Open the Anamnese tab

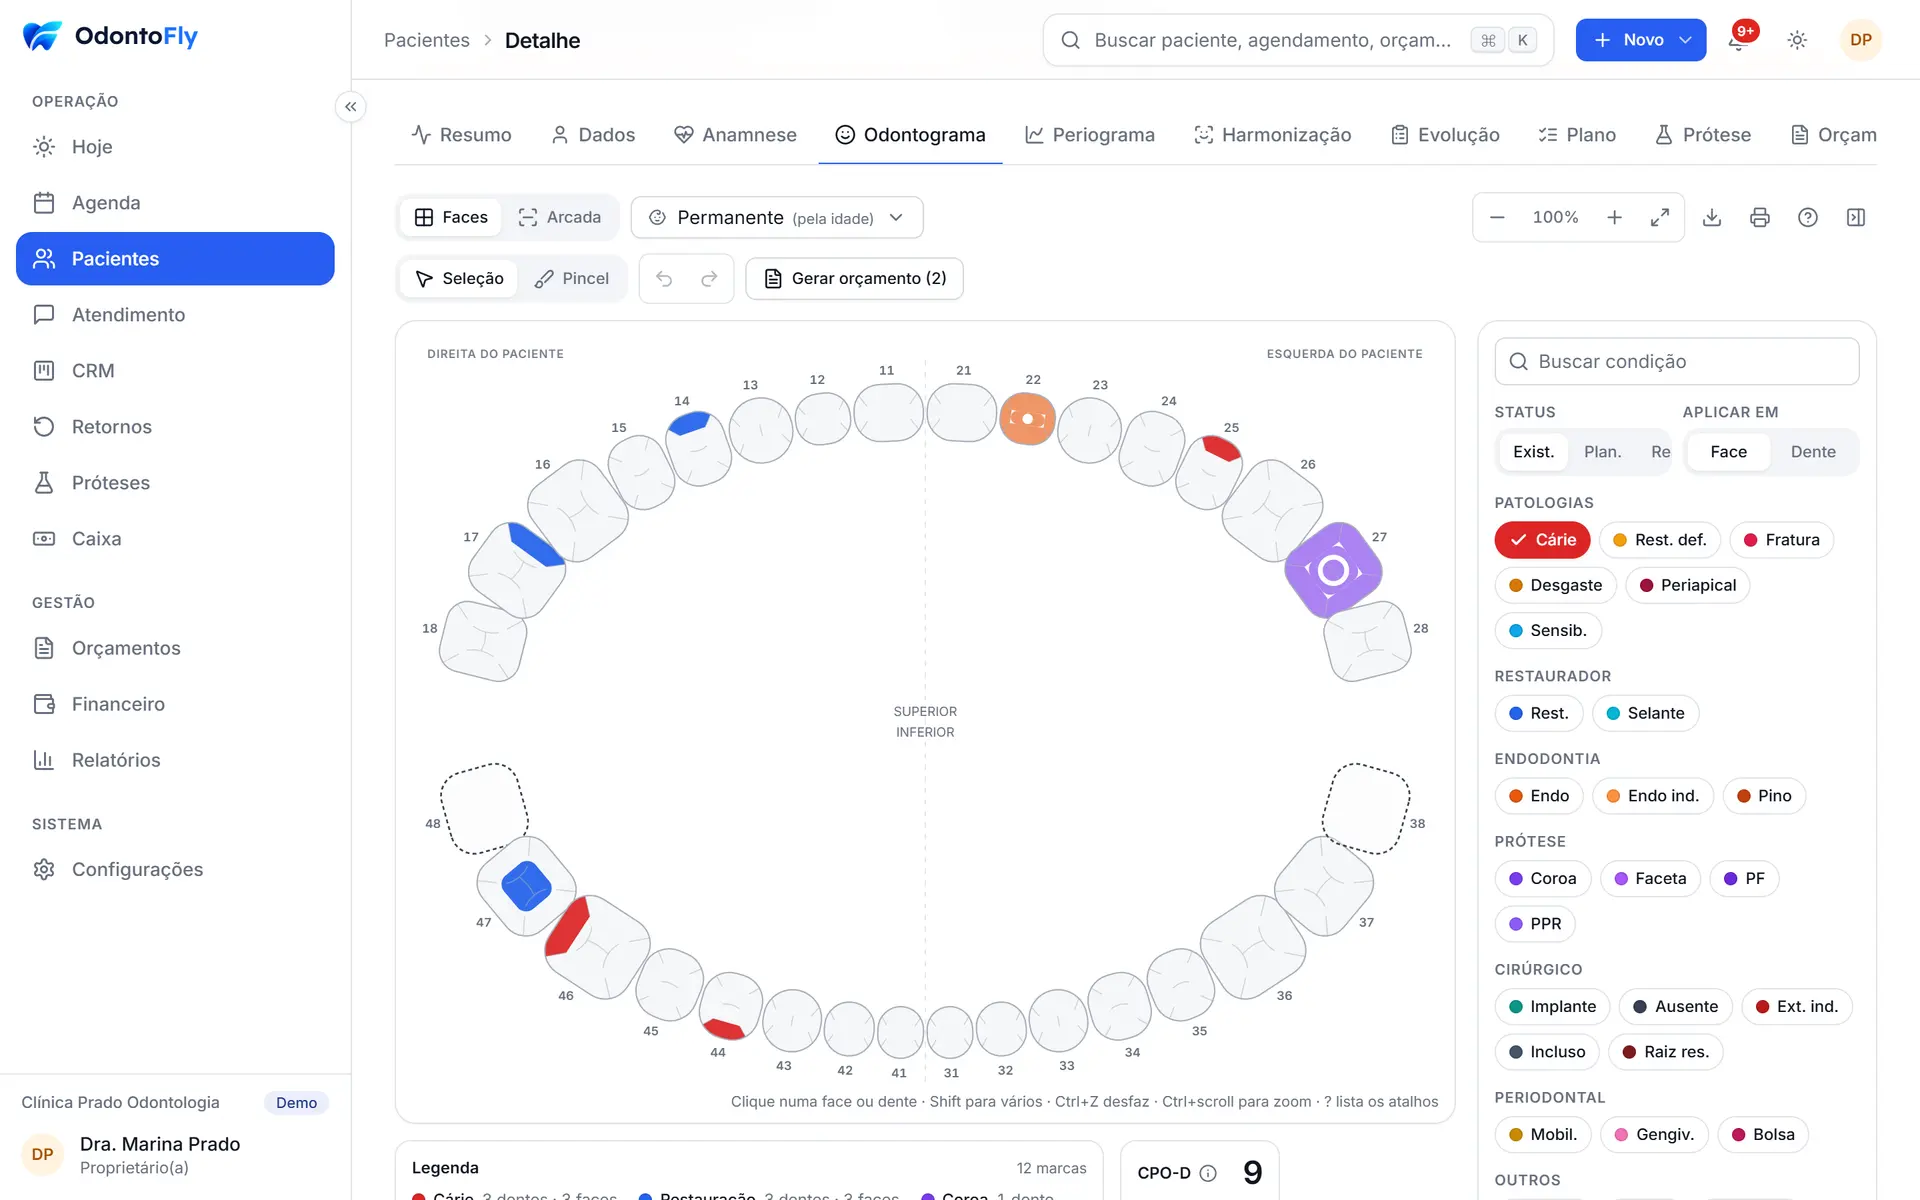coord(735,135)
